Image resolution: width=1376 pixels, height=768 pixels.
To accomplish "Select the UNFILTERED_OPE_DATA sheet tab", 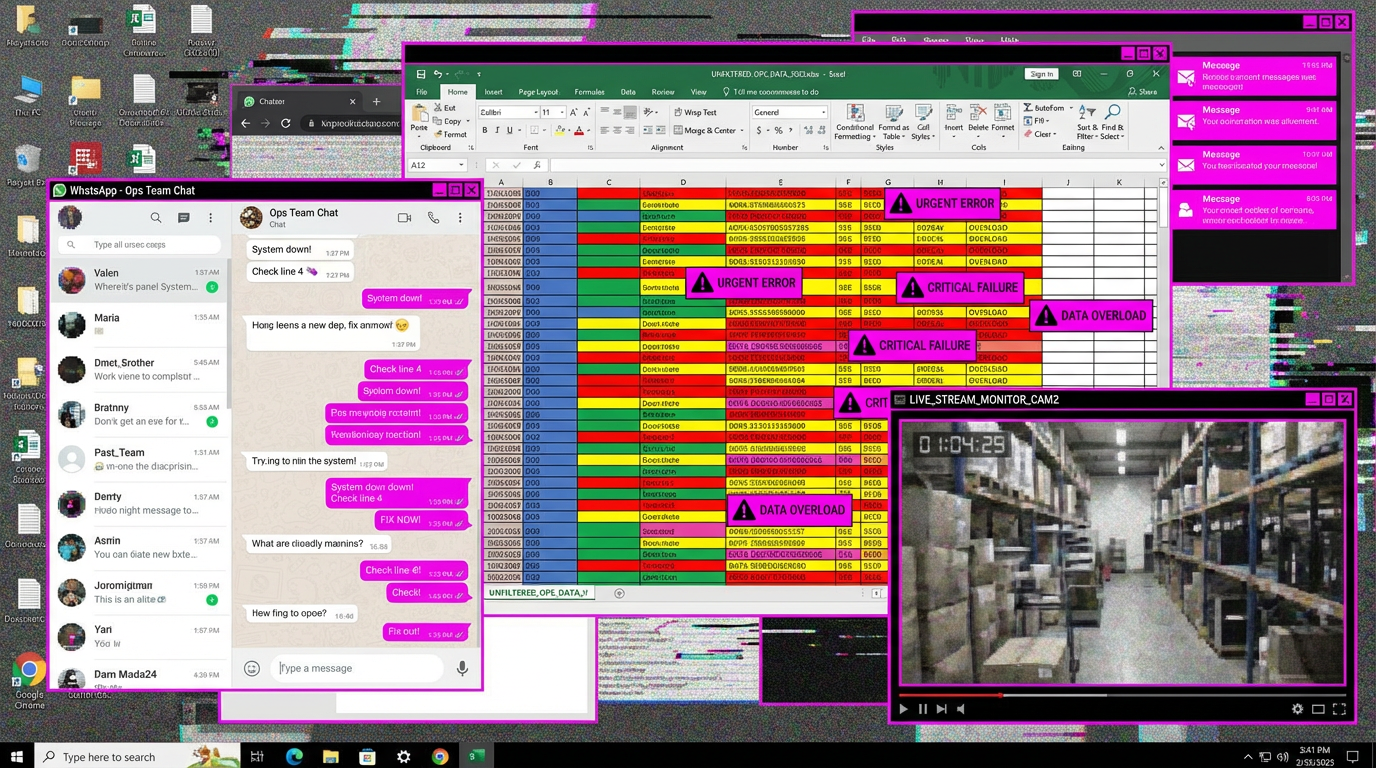I will pyautogui.click(x=539, y=592).
